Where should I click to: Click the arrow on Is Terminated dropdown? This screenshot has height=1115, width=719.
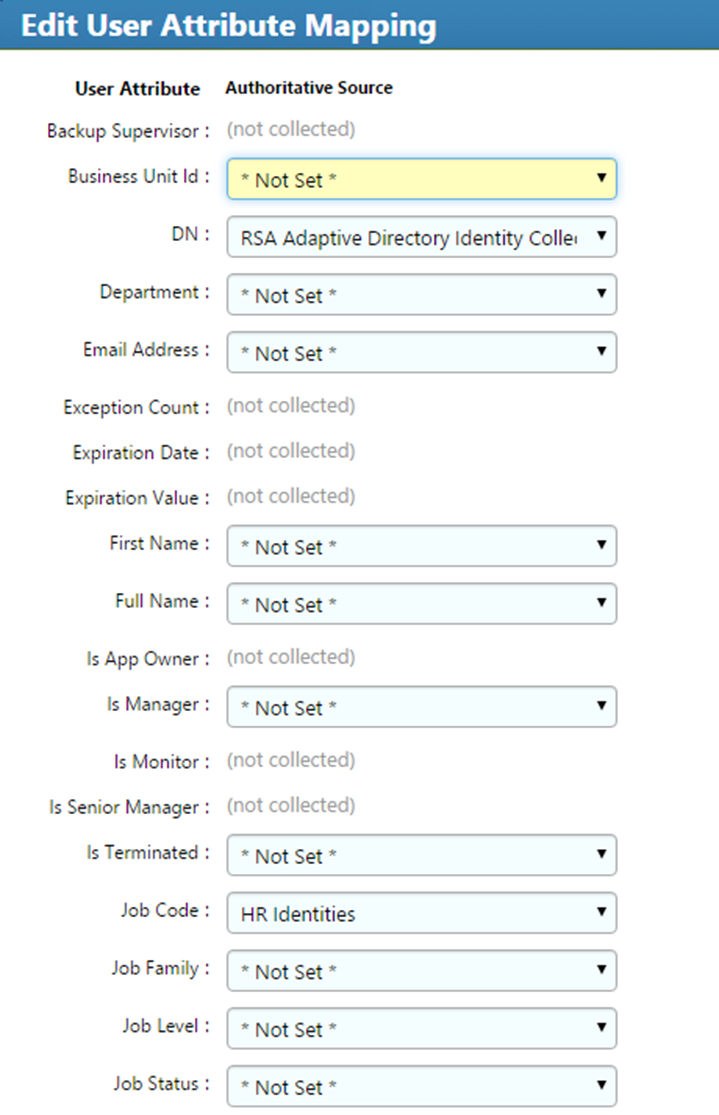tap(603, 855)
